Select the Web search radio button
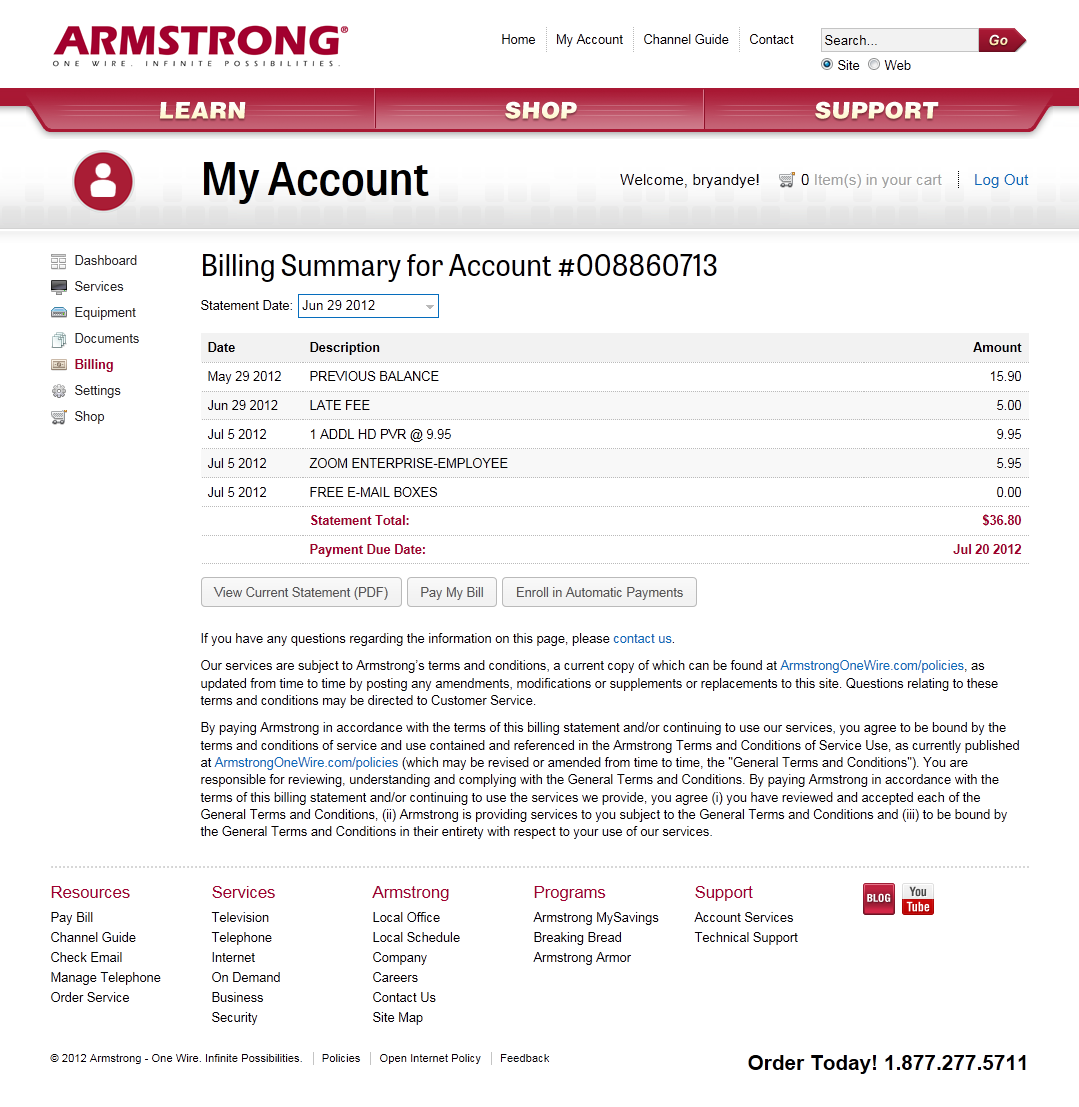1079x1107 pixels. 874,65
